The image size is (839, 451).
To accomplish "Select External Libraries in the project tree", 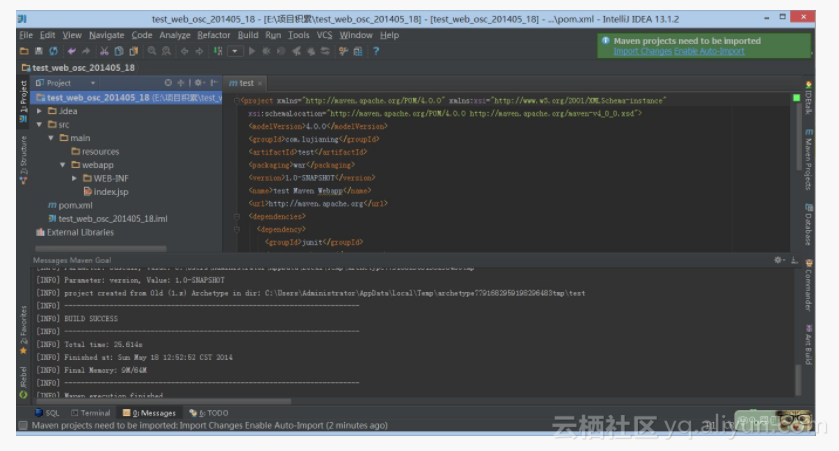I will click(74, 232).
